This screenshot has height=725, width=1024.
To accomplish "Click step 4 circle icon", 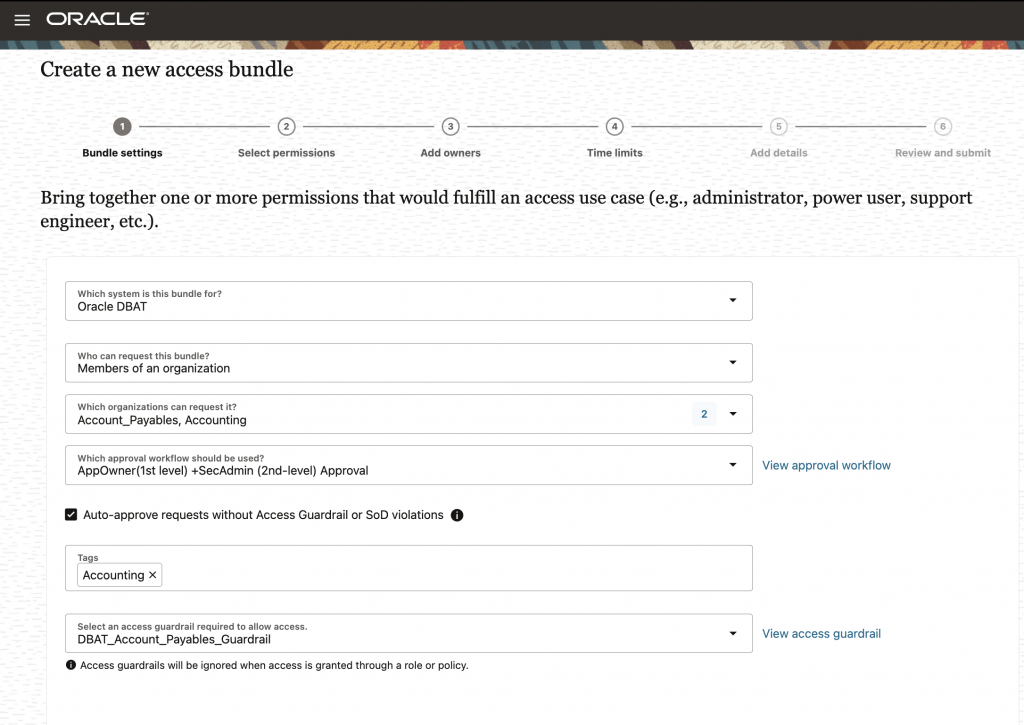I will pyautogui.click(x=615, y=127).
